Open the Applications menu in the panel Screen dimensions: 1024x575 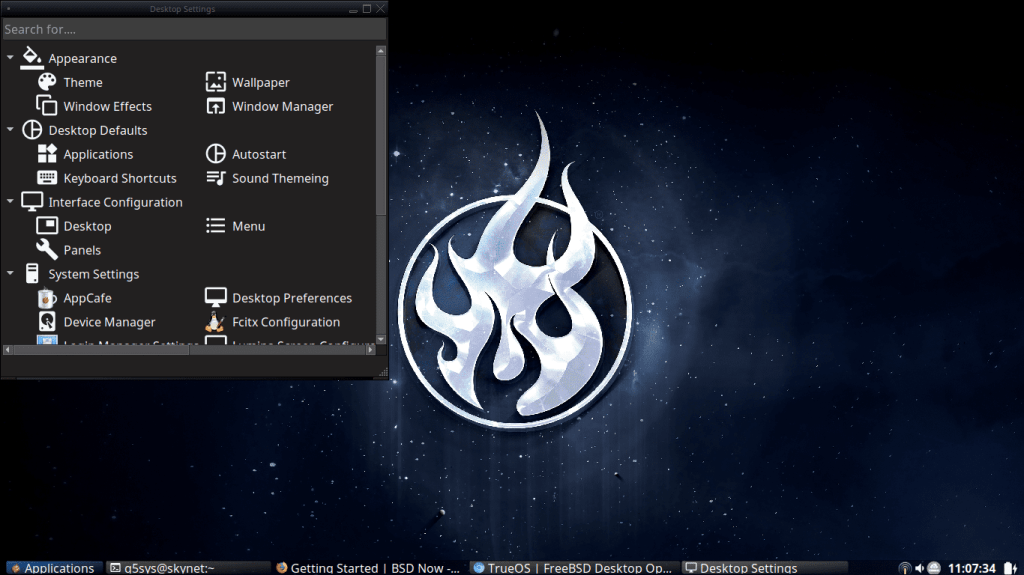[x=54, y=568]
